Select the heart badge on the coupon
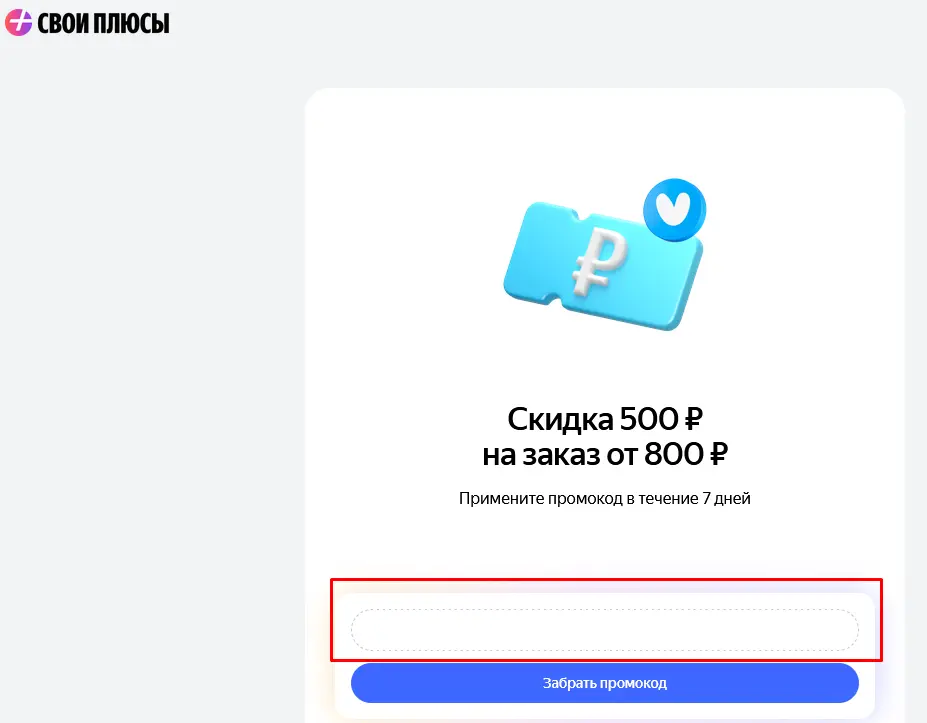This screenshot has height=723, width=927. click(x=675, y=209)
